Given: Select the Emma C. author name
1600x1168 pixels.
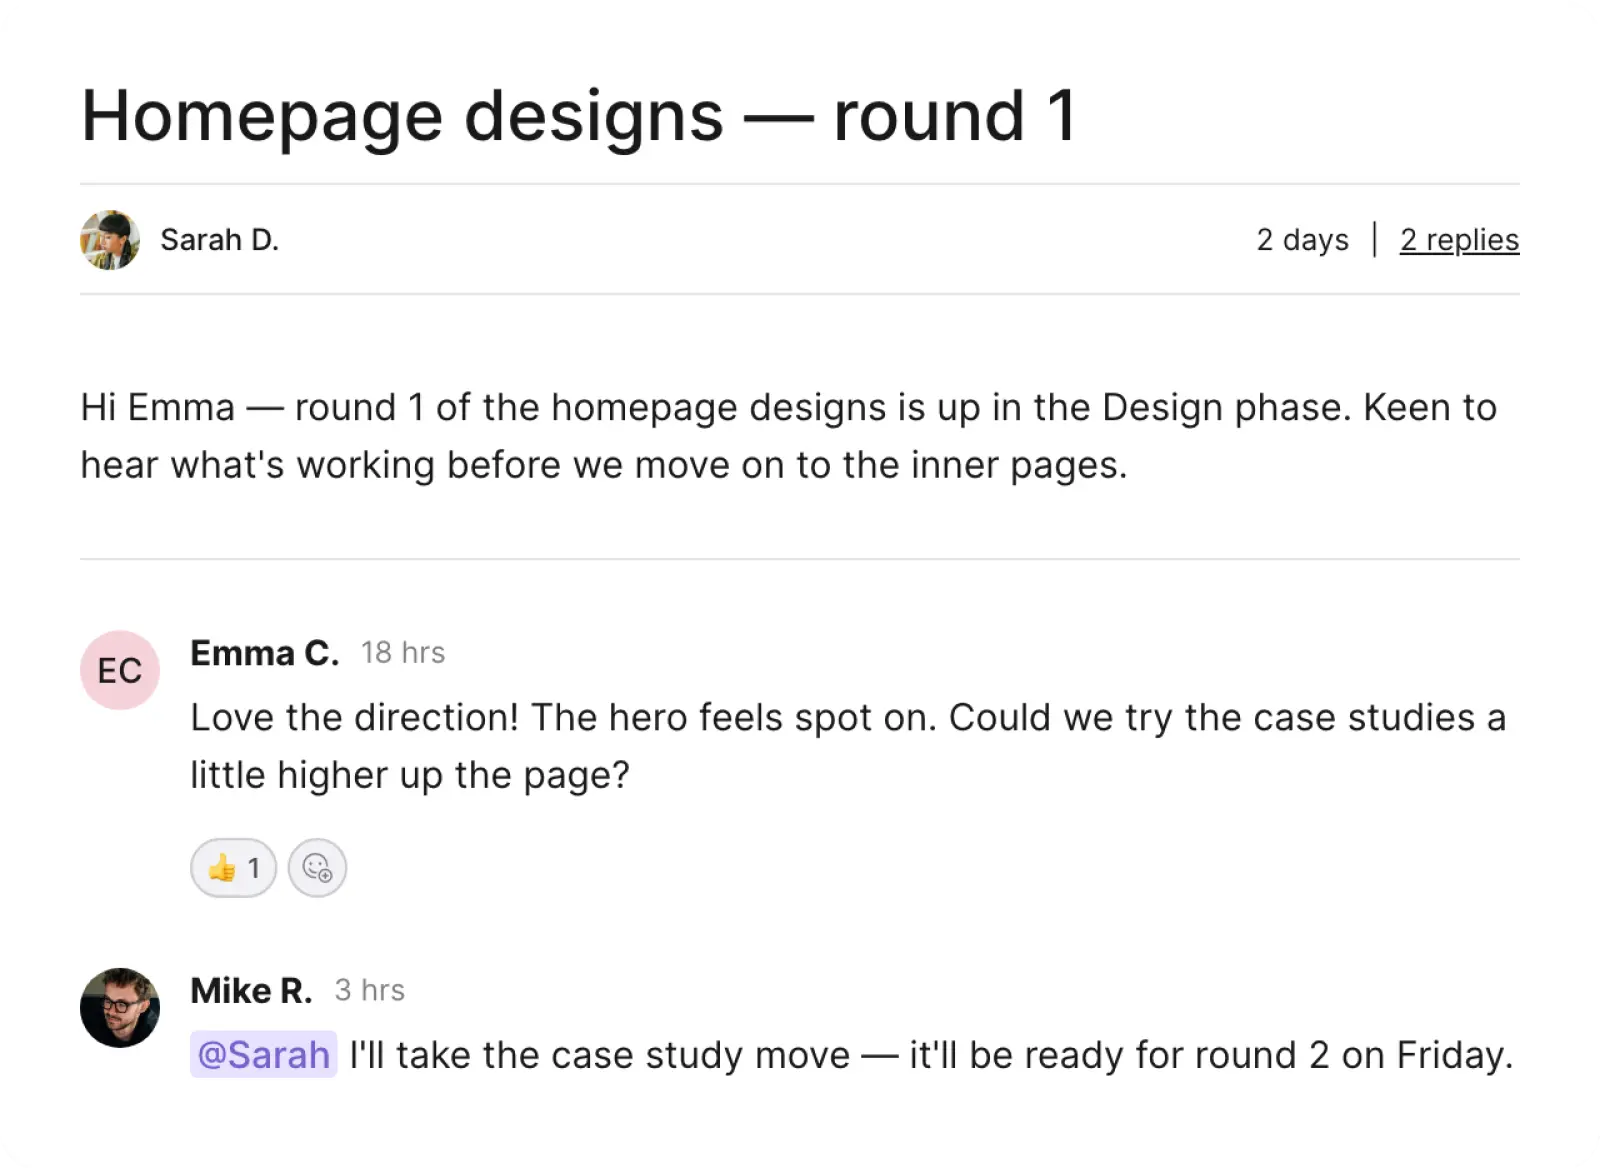Looking at the screenshot, I should click(x=265, y=653).
